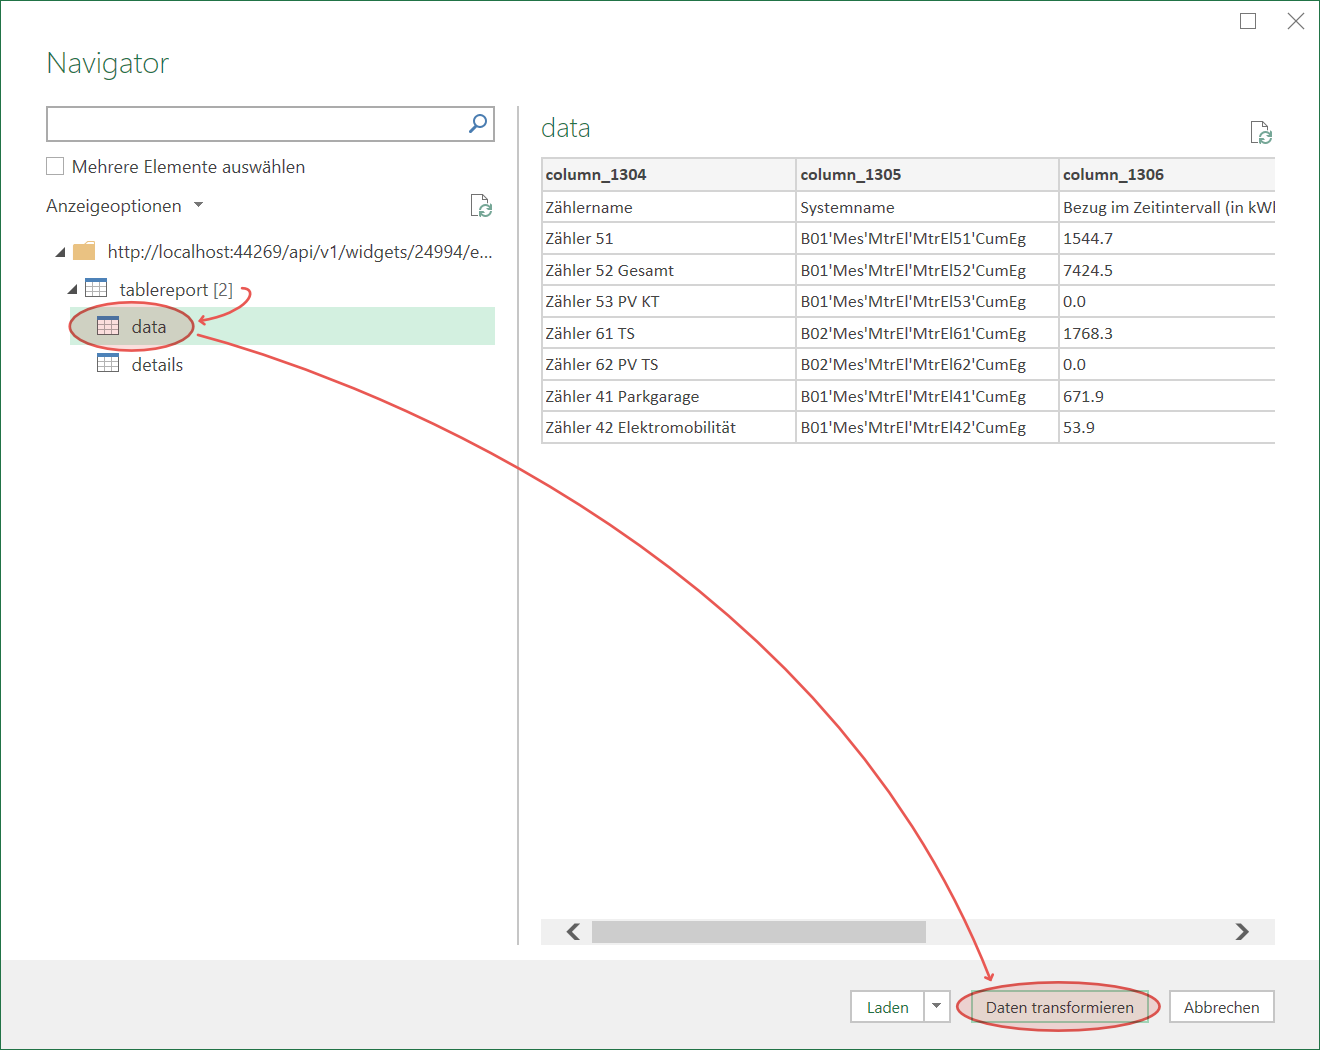Screen dimensions: 1320x1050
Task: Click the search magnifier icon
Action: 478,123
